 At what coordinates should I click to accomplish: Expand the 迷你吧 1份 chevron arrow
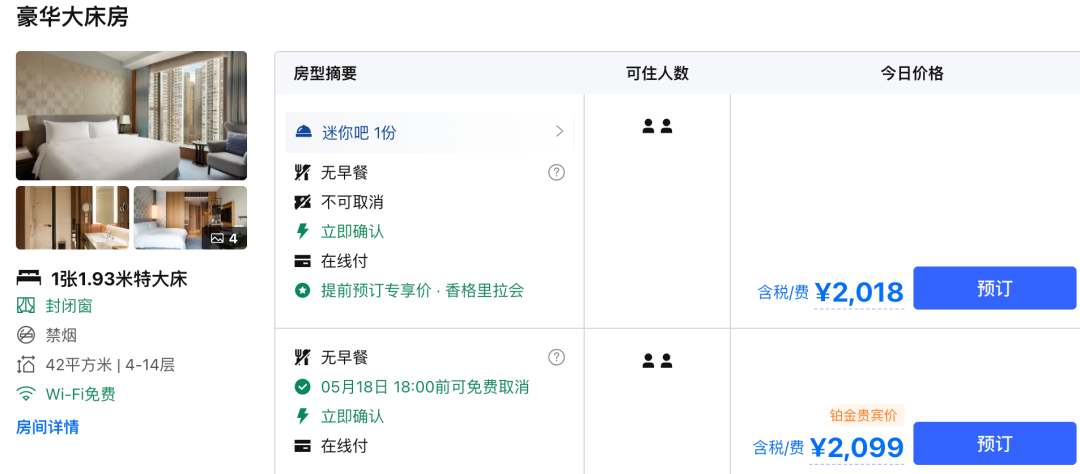point(559,132)
